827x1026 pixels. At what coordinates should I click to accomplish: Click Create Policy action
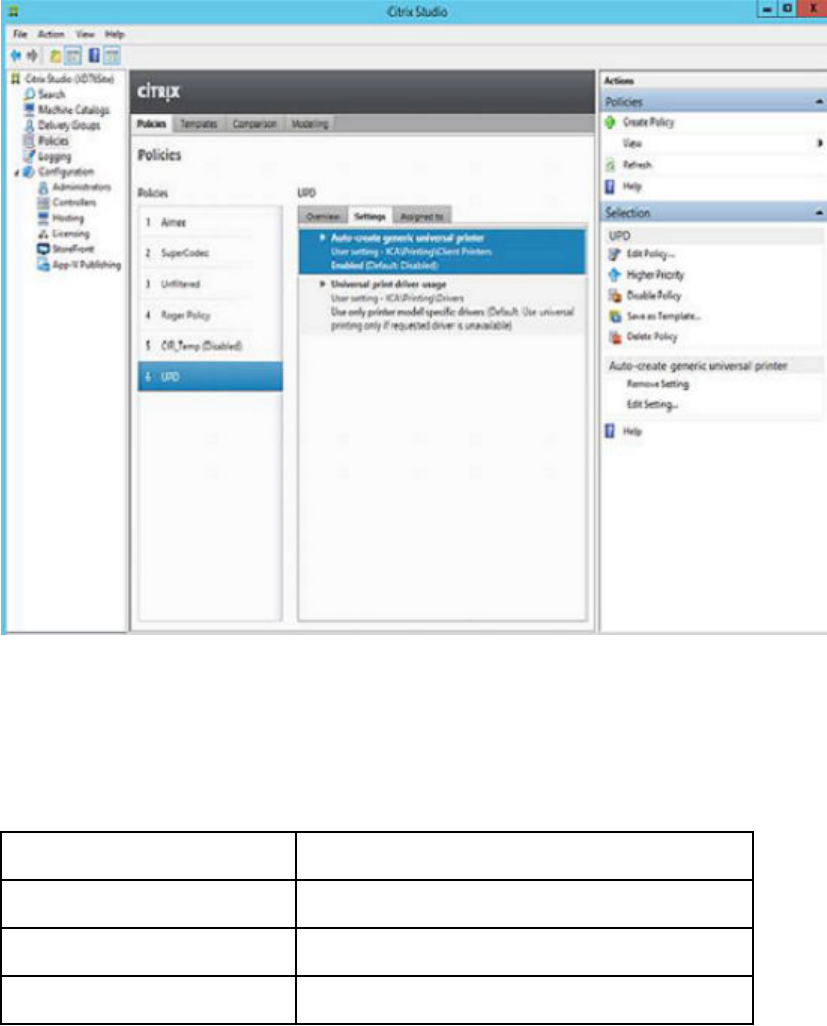click(648, 122)
